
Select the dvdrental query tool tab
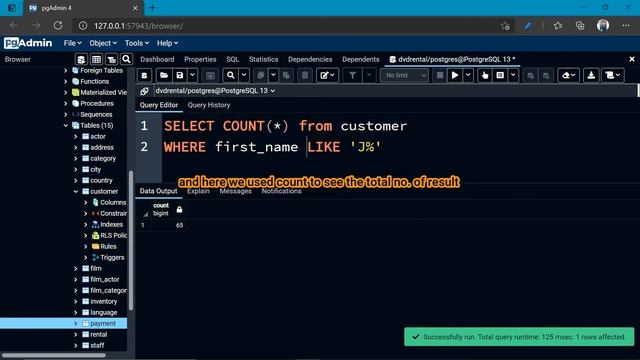click(452, 59)
